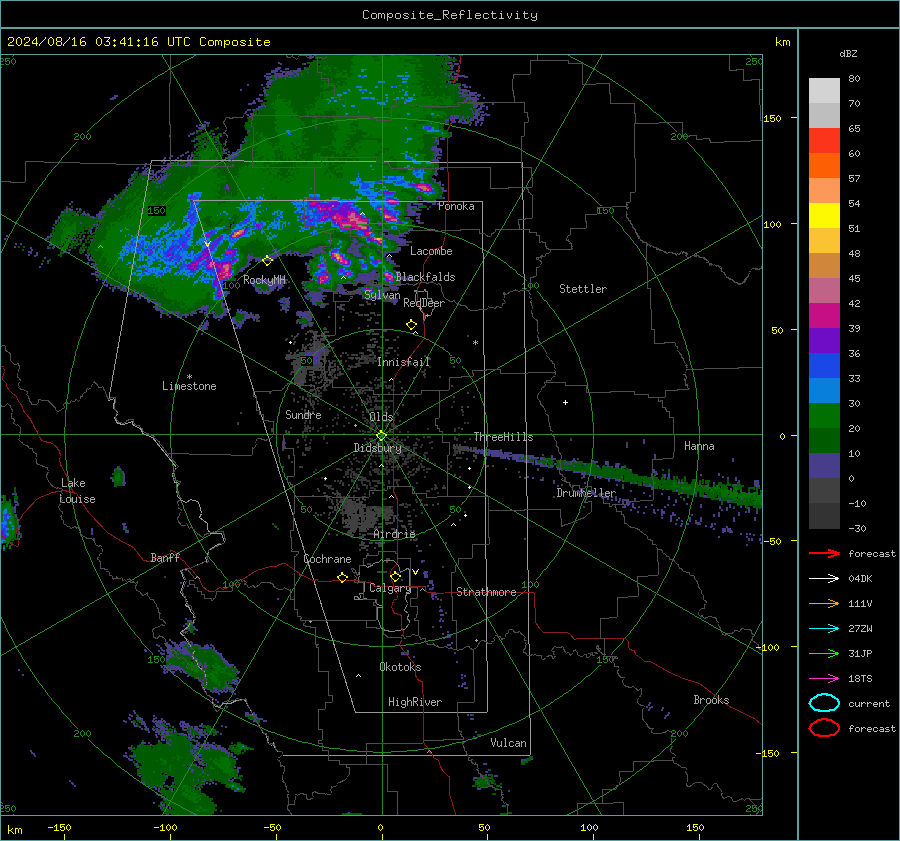Click the red 'forecast' ellipse icon
This screenshot has height=841, width=900.
pyautogui.click(x=824, y=728)
